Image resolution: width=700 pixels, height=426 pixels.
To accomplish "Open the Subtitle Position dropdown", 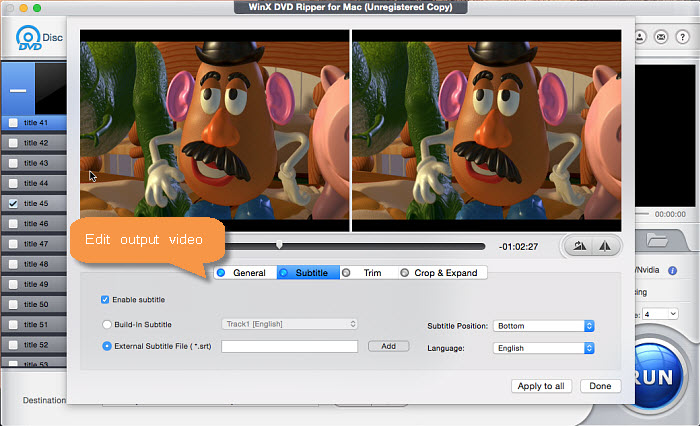I will (544, 326).
